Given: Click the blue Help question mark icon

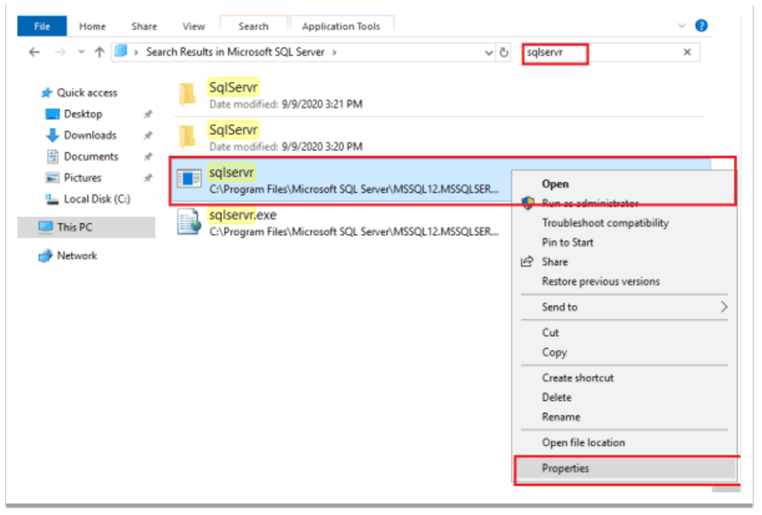Looking at the screenshot, I should [701, 26].
